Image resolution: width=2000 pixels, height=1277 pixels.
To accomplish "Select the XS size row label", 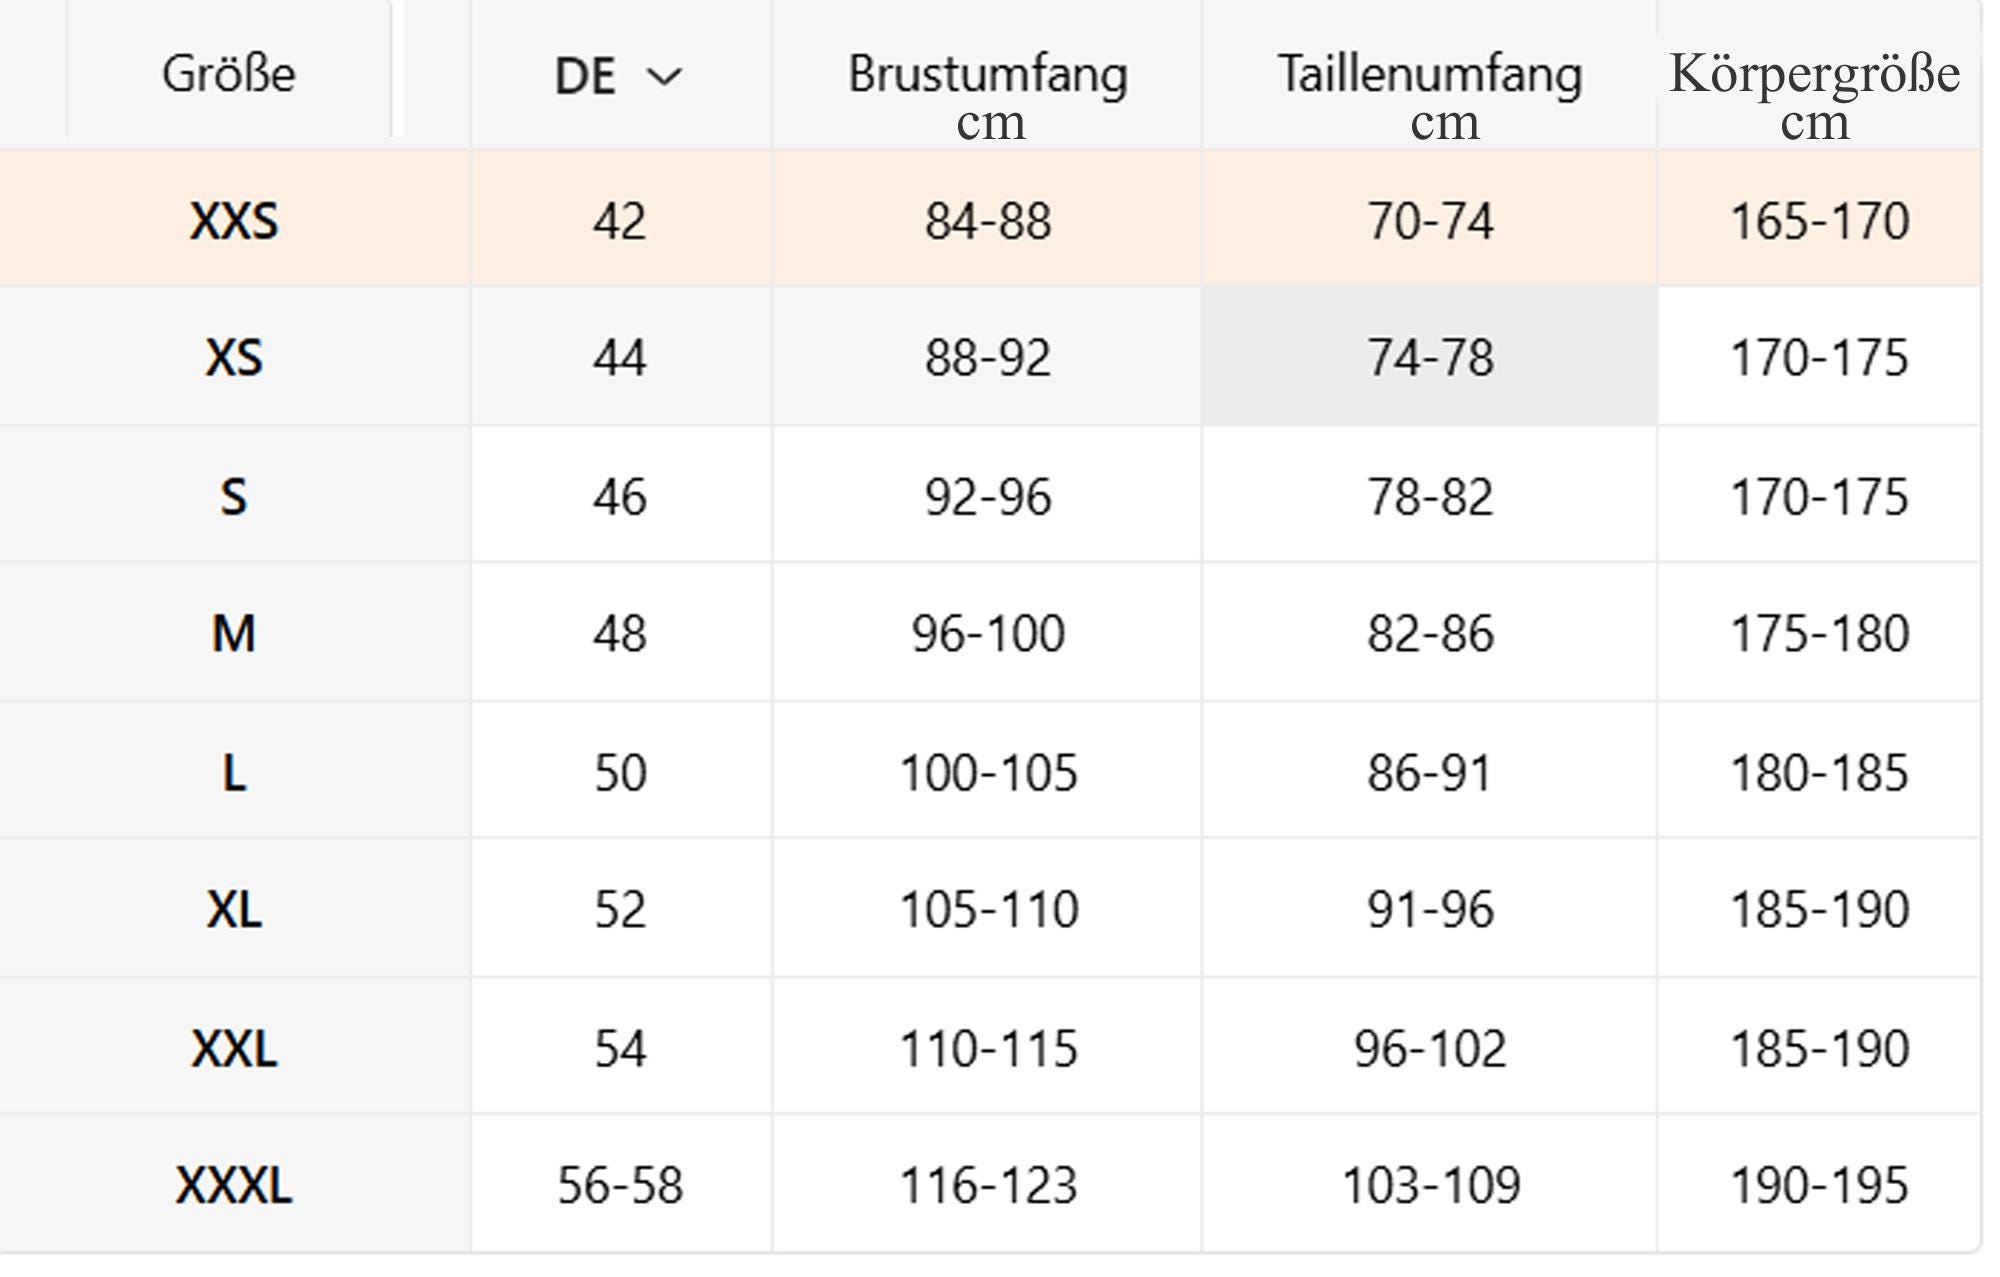I will tap(234, 357).
